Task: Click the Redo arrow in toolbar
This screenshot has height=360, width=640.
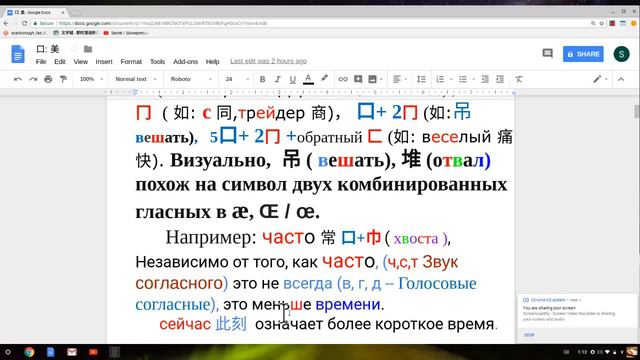Action: (x=33, y=79)
